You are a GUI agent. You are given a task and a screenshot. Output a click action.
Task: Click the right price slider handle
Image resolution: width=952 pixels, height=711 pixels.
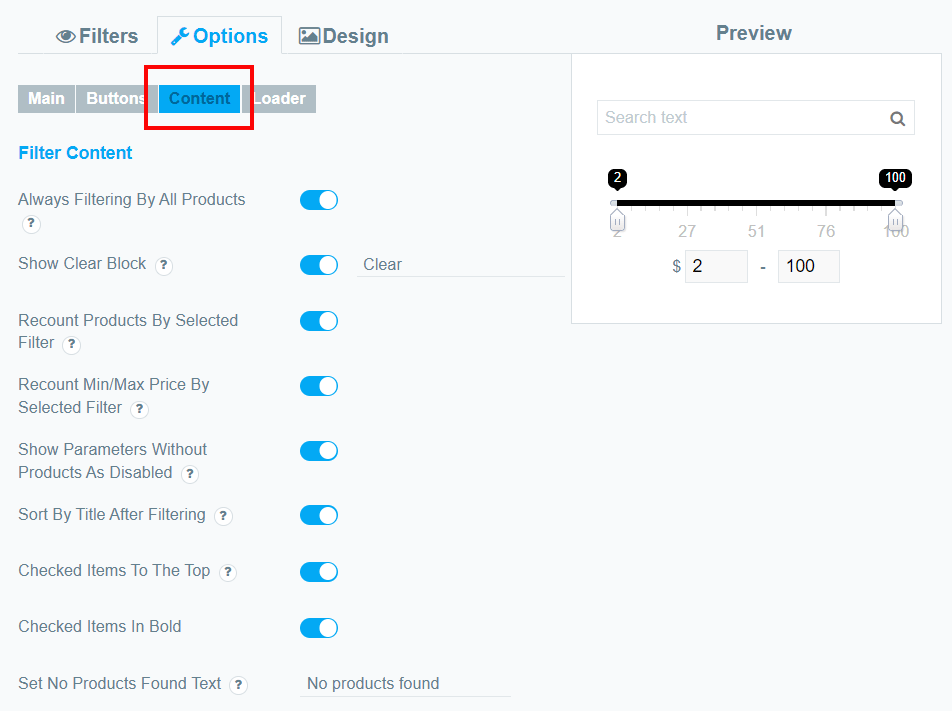tap(895, 221)
